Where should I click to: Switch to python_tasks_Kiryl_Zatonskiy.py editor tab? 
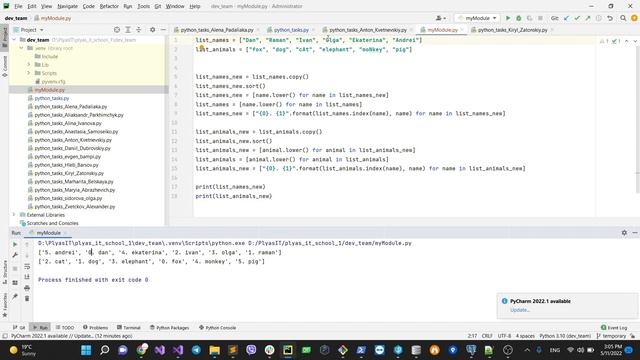click(x=512, y=30)
